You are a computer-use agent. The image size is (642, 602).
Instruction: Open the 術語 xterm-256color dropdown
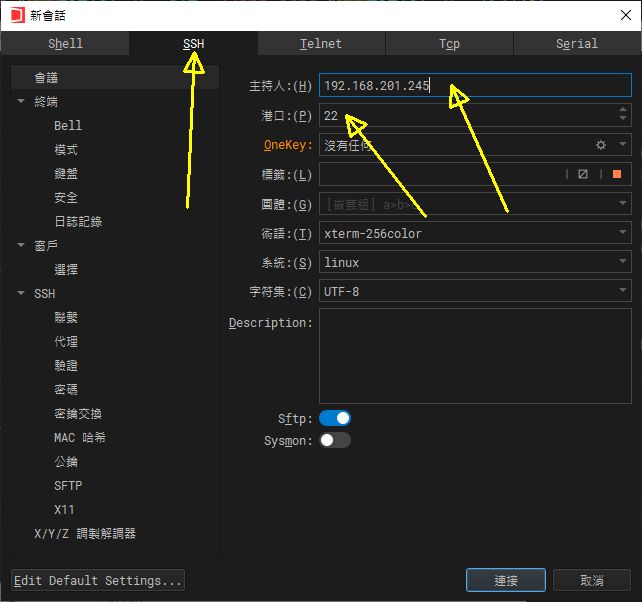475,233
